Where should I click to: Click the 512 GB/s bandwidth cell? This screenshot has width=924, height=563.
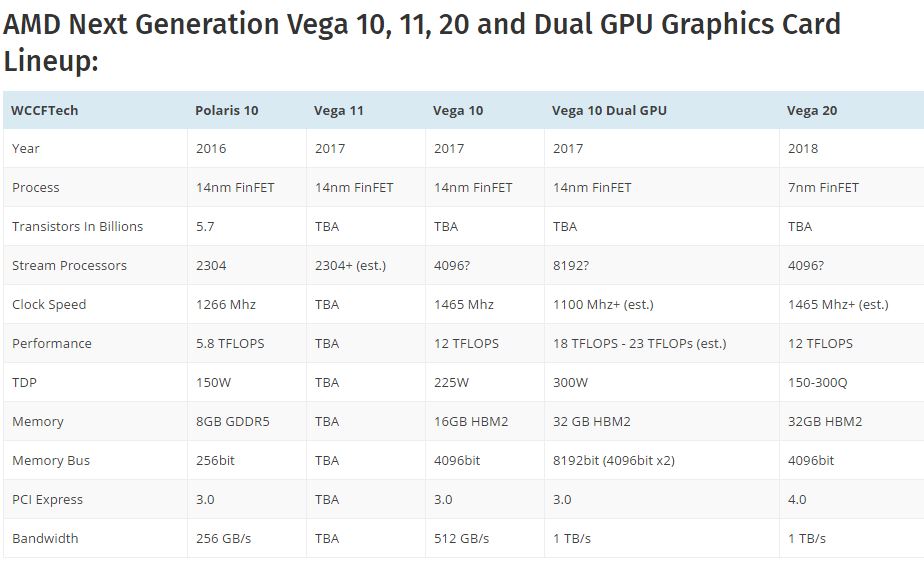[461, 538]
